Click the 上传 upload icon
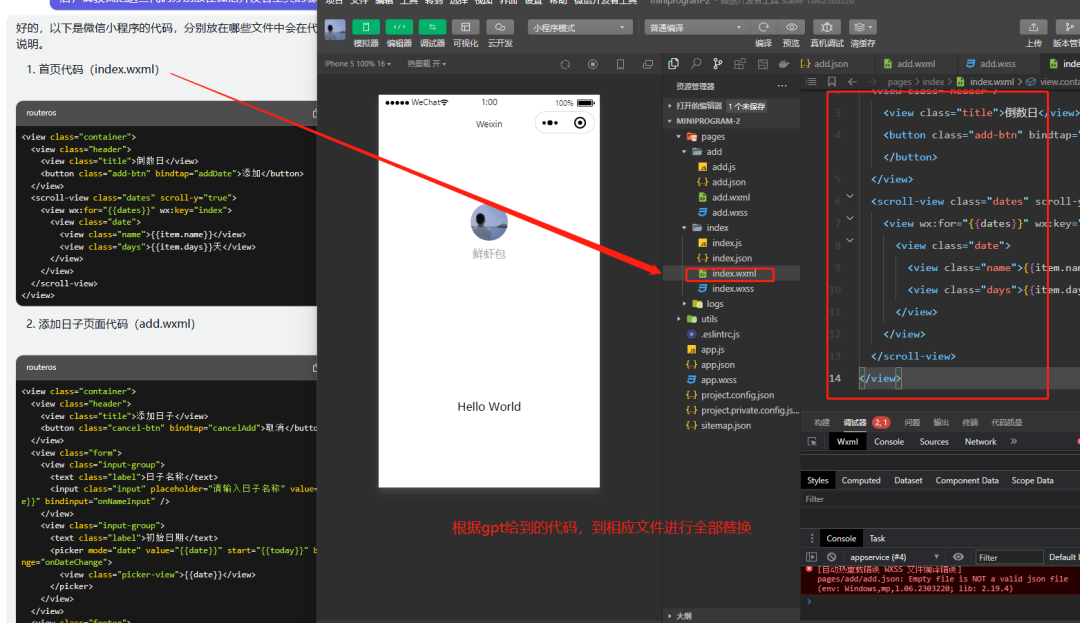This screenshot has width=1080, height=623. pos(1033,27)
